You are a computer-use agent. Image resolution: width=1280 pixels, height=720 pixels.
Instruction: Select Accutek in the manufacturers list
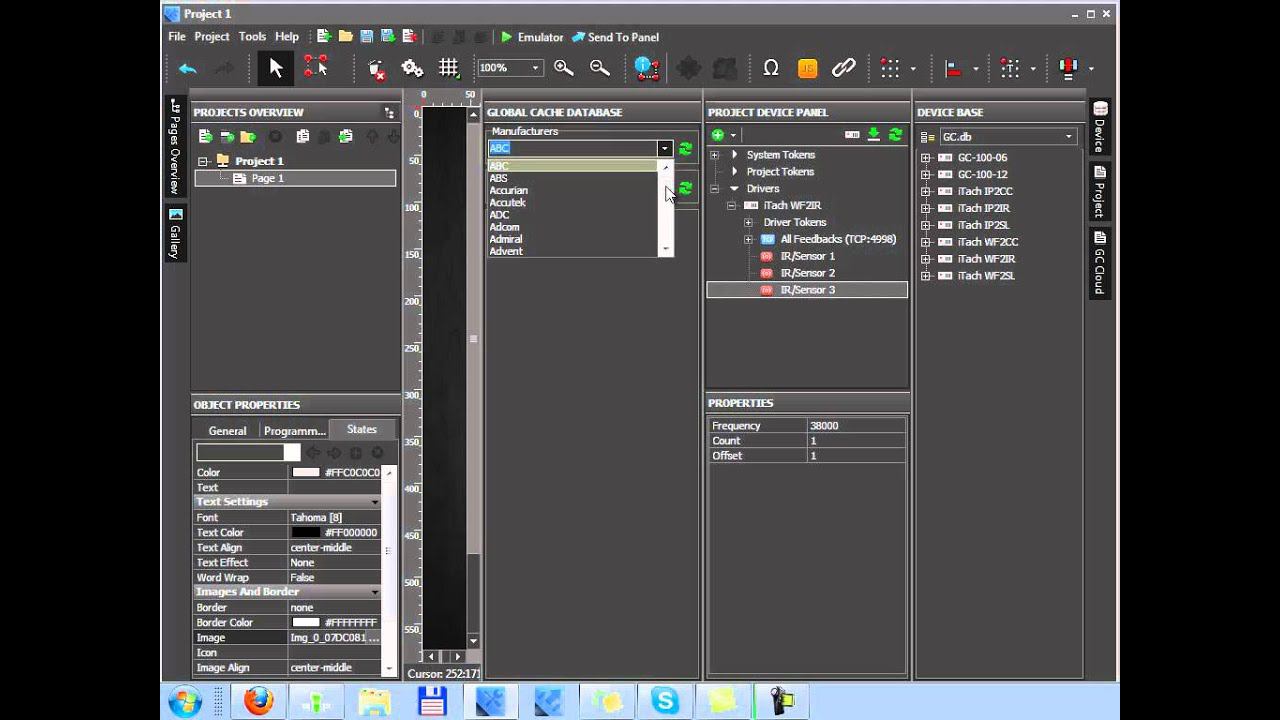coord(508,203)
